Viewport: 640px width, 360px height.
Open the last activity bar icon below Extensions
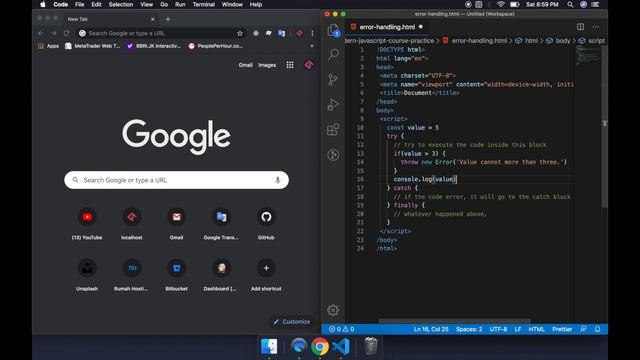[x=333, y=155]
